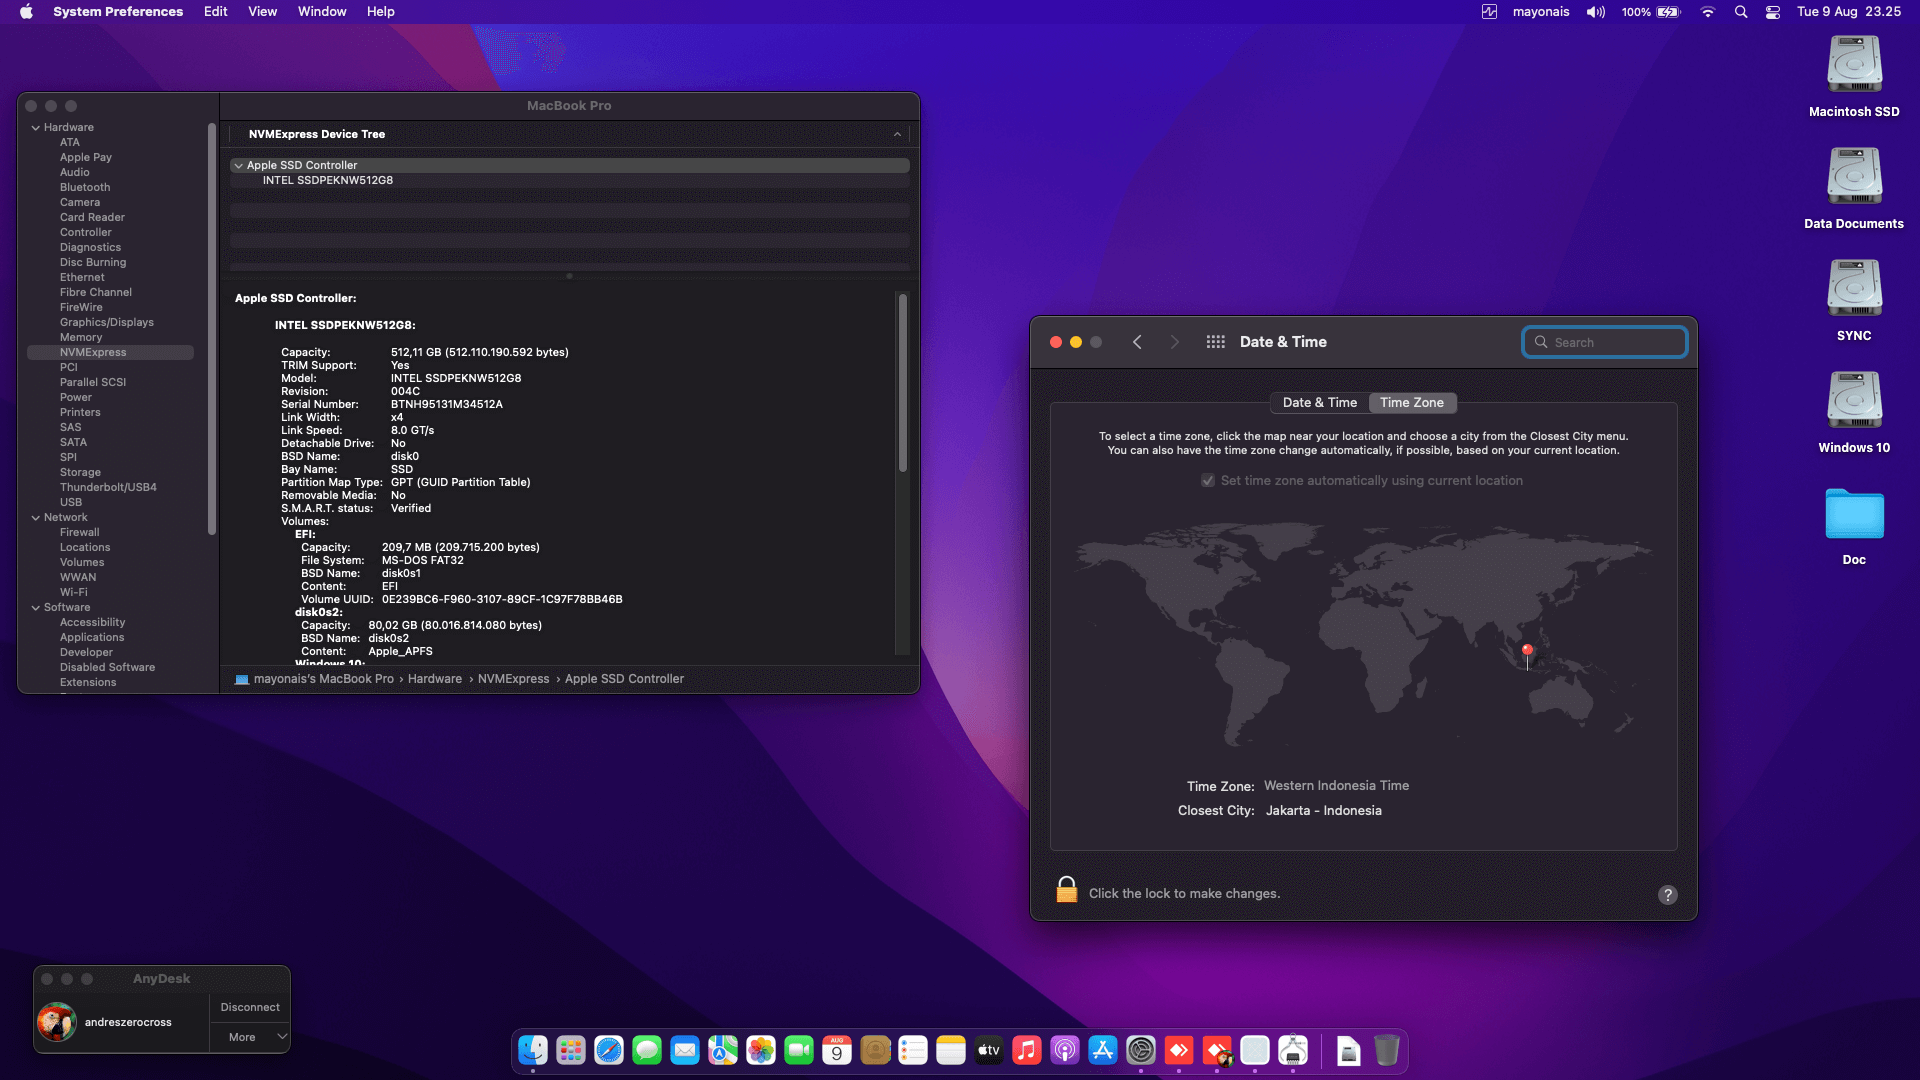Open Safari from the dock
This screenshot has width=1920, height=1080.
[609, 1050]
